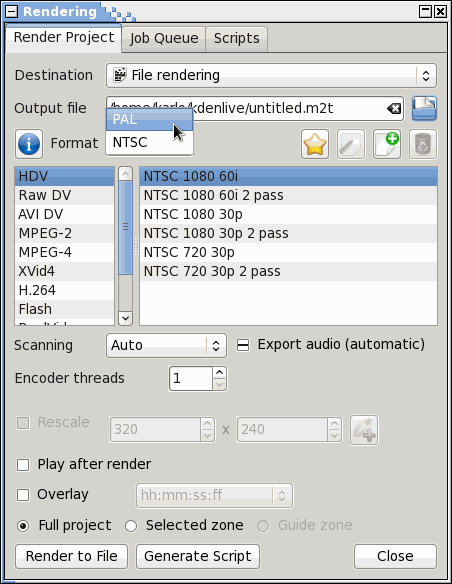Click the star favorite profile icon
Screen dimensions: 452x584
315,144
